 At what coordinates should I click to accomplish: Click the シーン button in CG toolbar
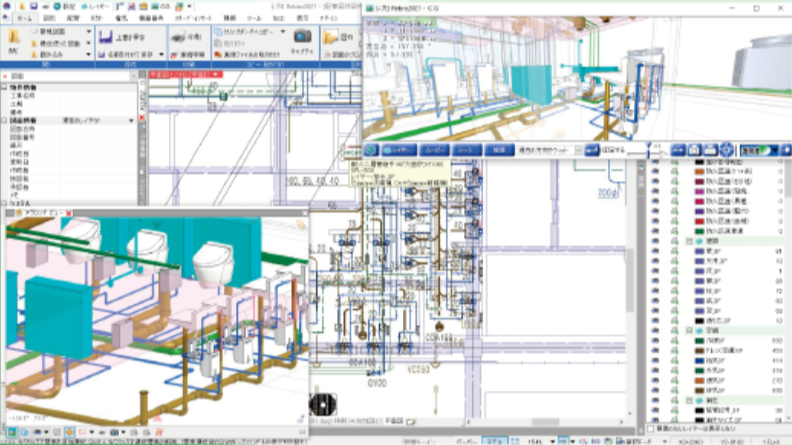point(466,150)
